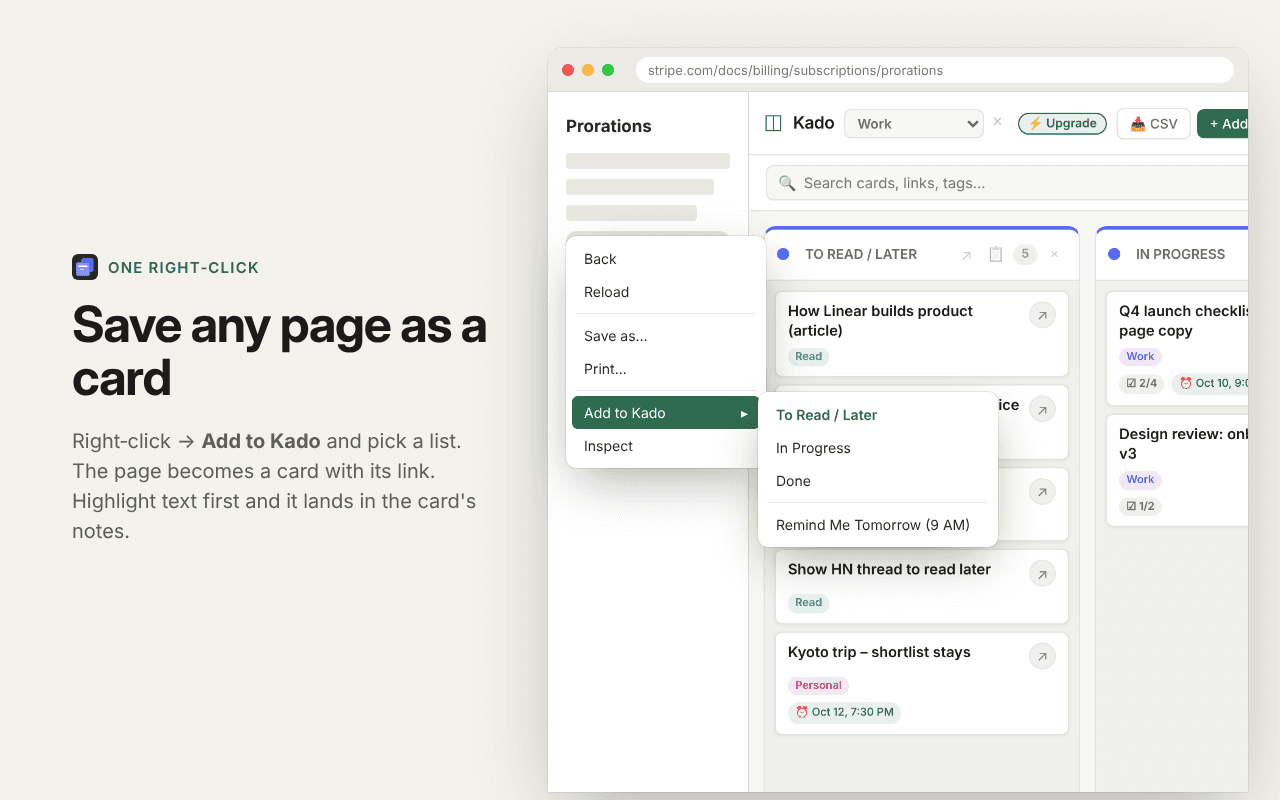Screen dimensions: 1280x800
Task: Open link arrow on Show HN thread card
Action: tap(1042, 573)
